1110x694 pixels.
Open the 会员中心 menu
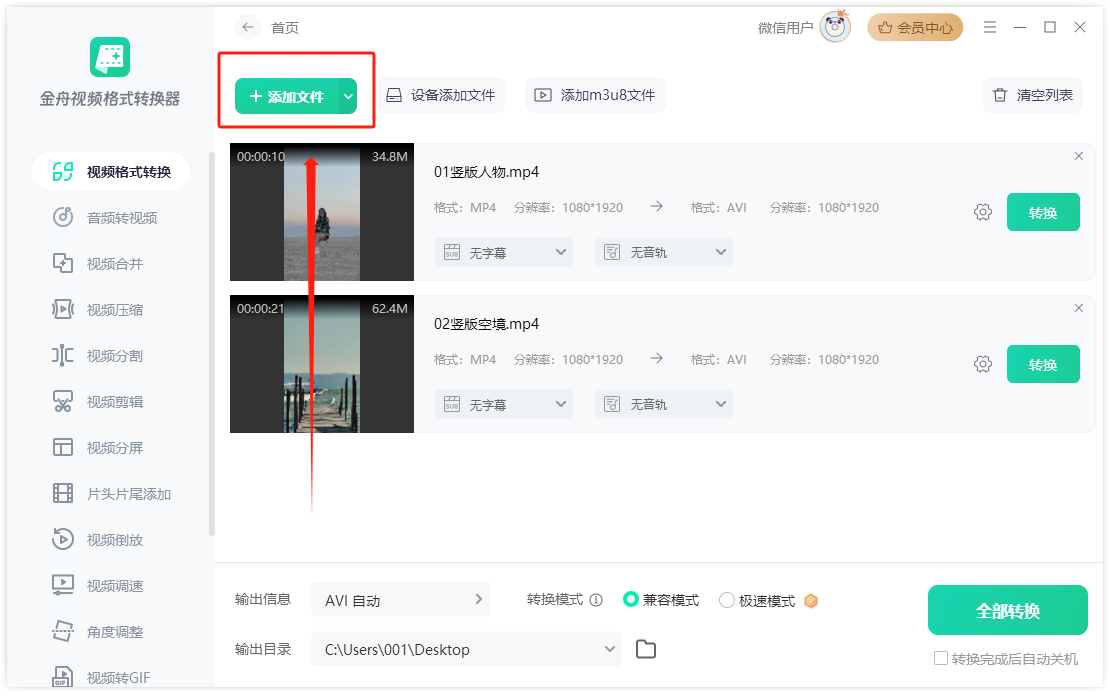coord(915,27)
